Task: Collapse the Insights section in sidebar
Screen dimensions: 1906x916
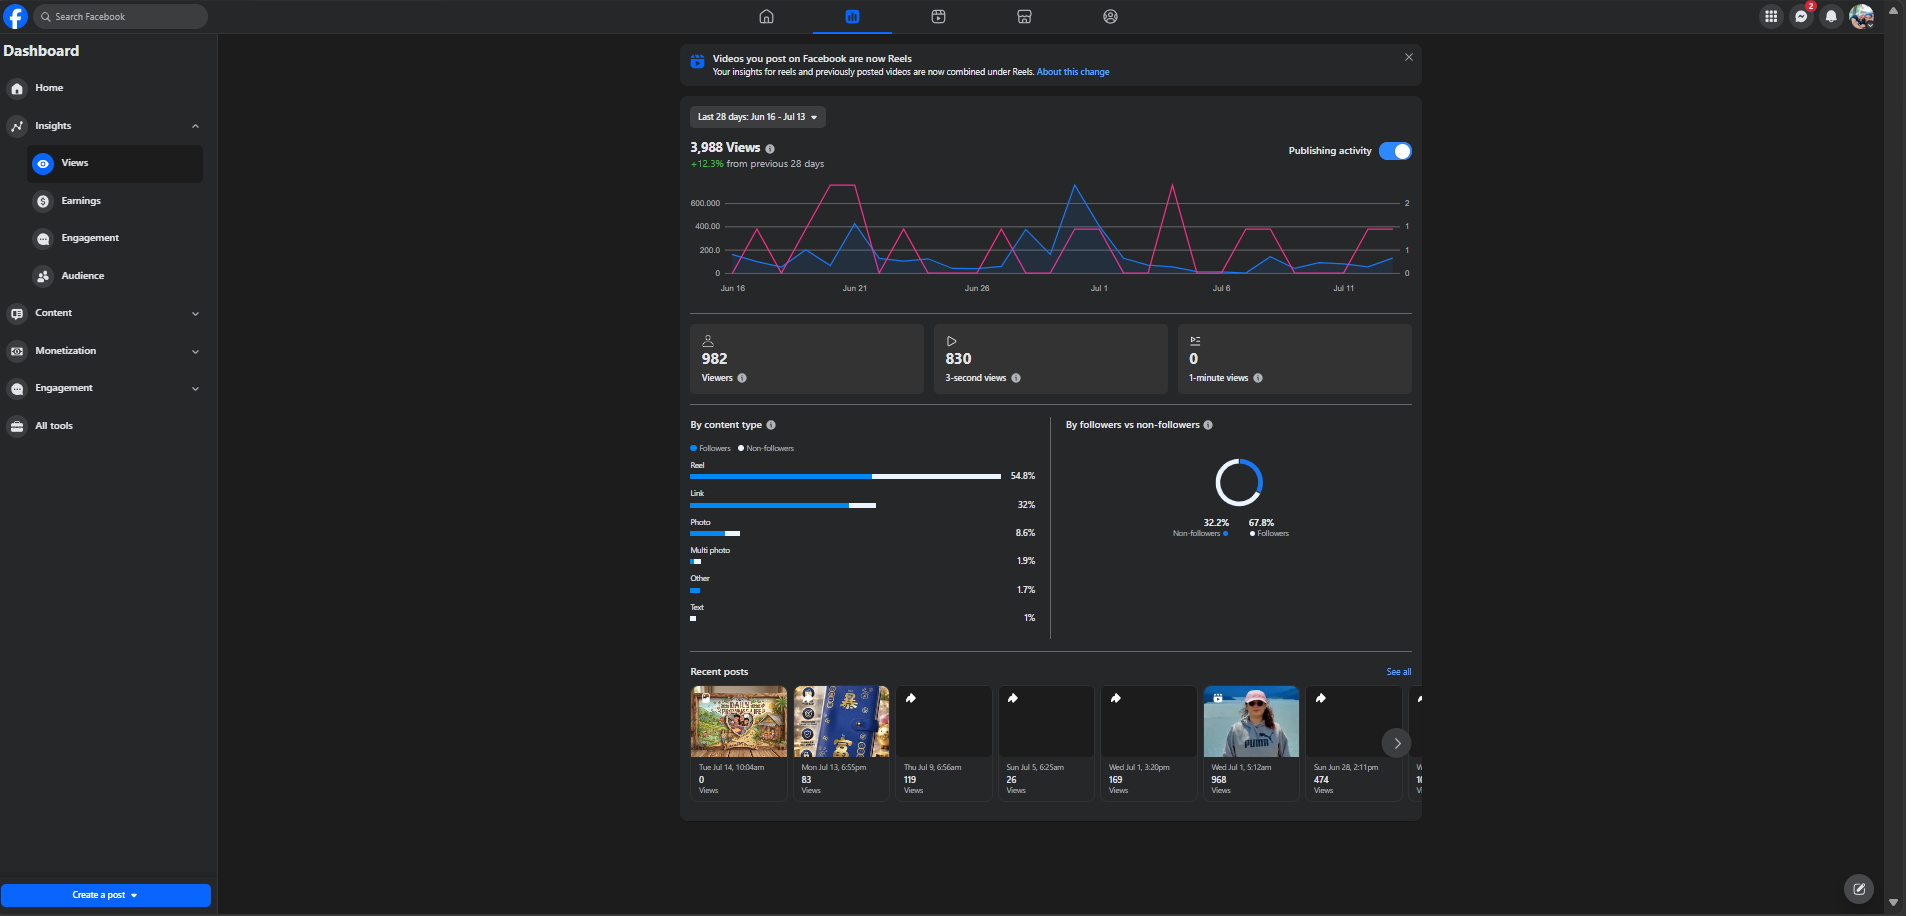Action: click(x=195, y=126)
